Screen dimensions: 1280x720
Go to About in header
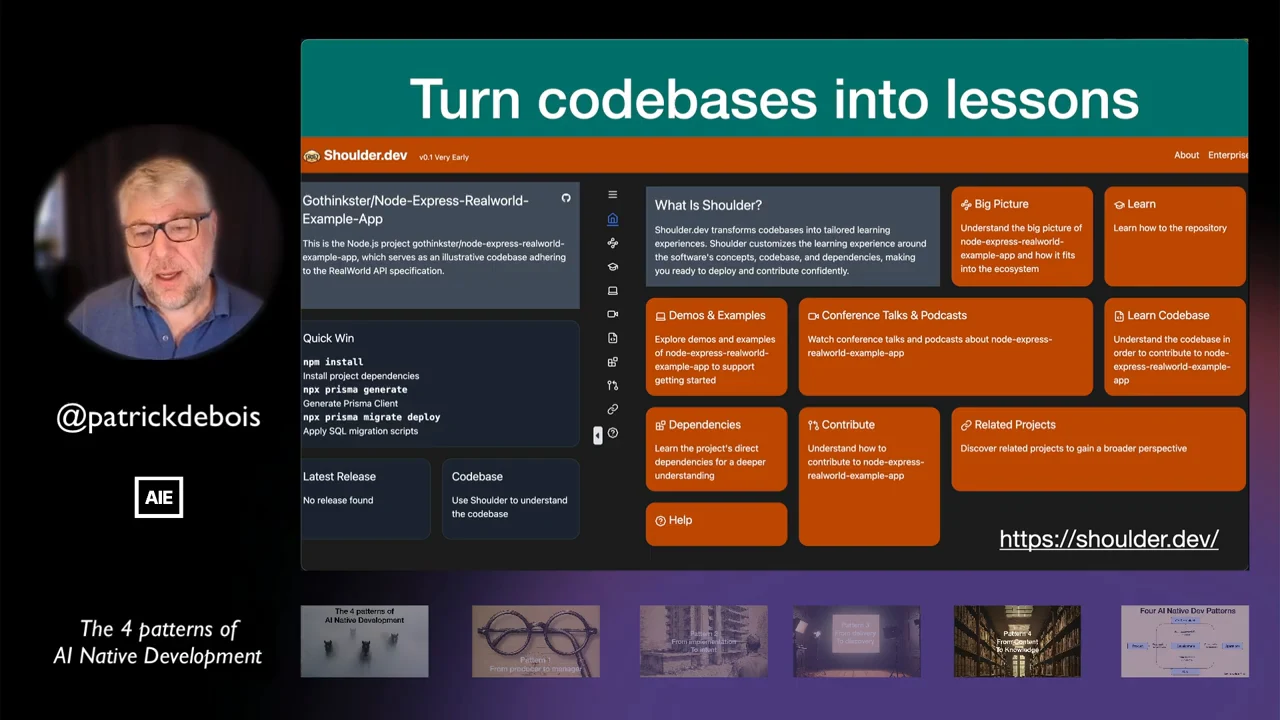pyautogui.click(x=1186, y=155)
